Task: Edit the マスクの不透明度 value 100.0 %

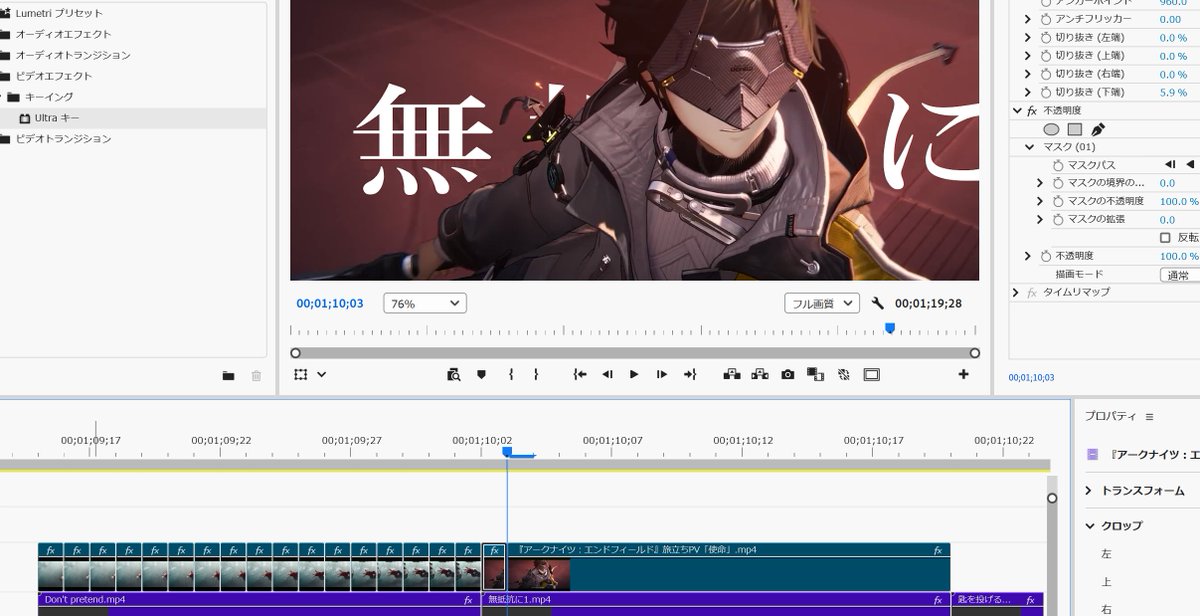Action: point(1179,201)
